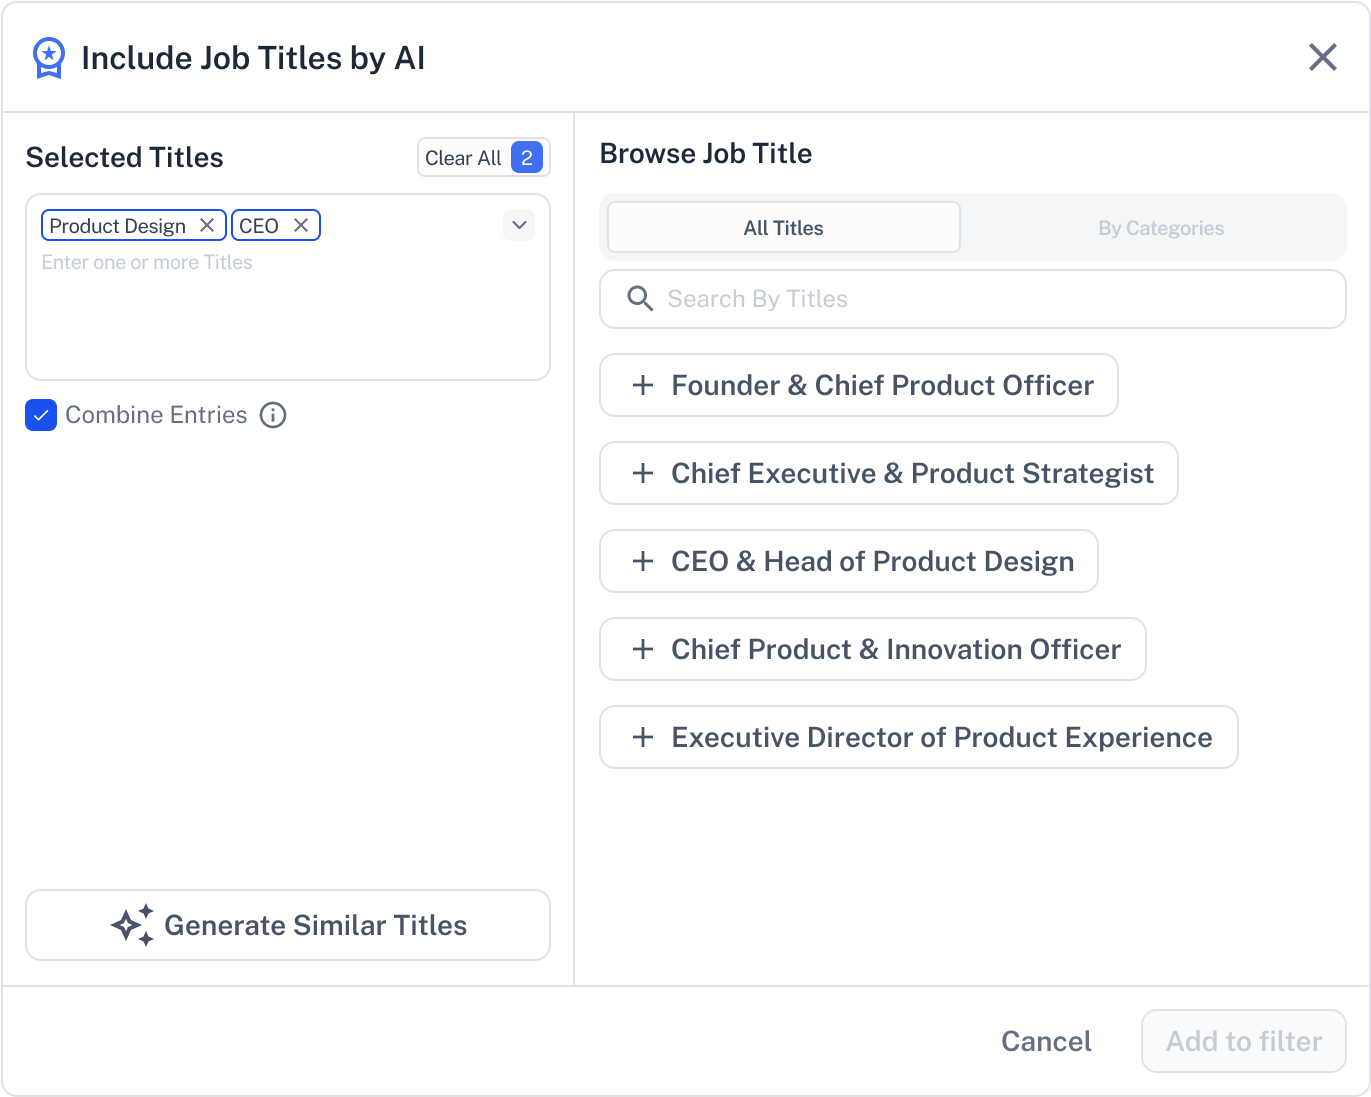
Task: Add Founder & Chief Product Officer title
Action: pyautogui.click(x=859, y=385)
